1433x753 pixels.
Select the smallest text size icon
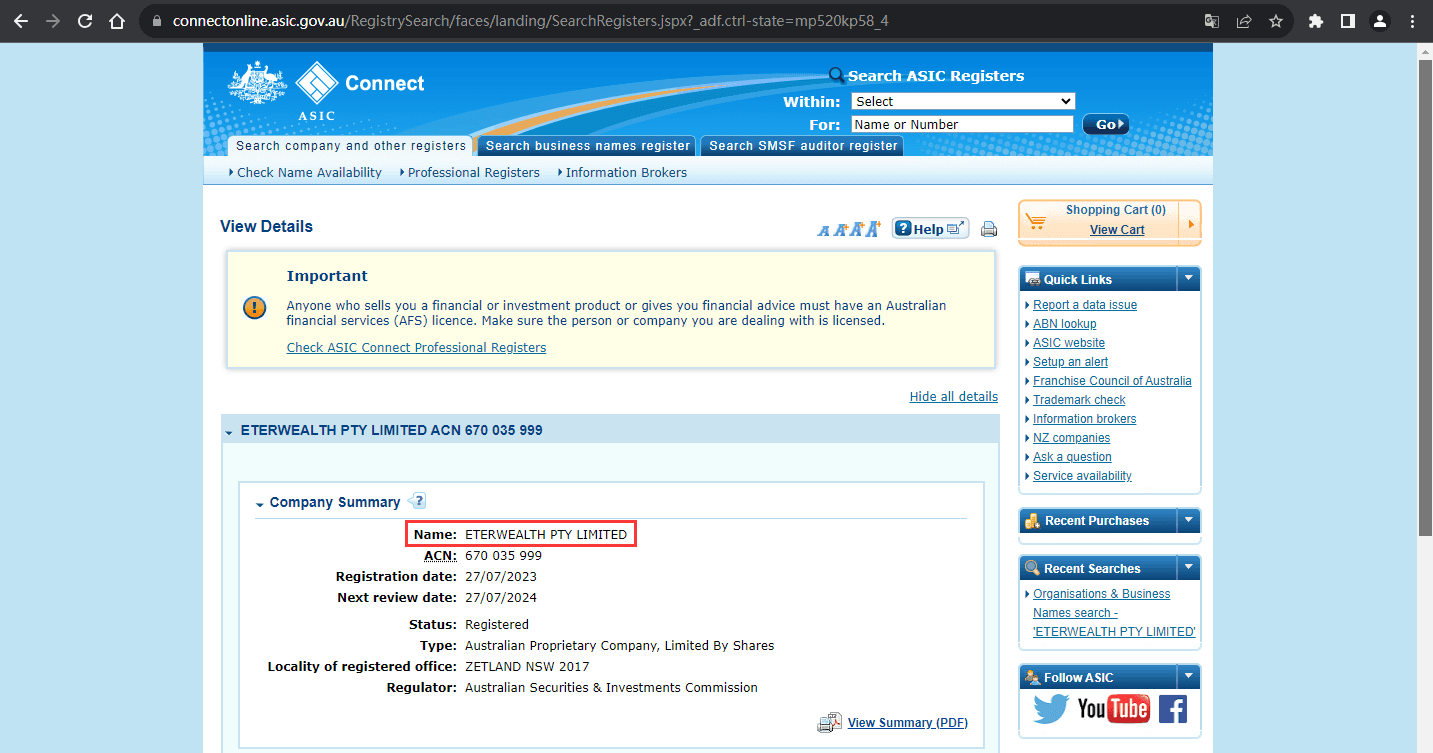click(823, 231)
